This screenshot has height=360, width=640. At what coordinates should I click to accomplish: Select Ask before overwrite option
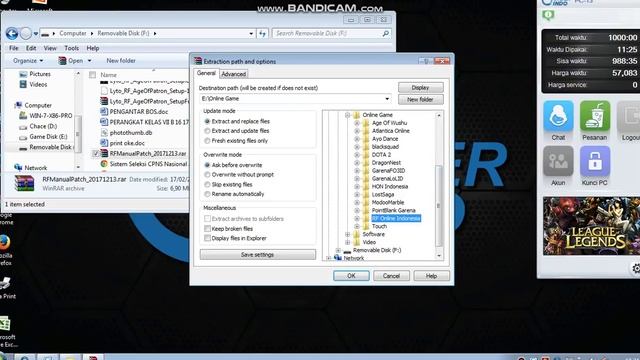(x=207, y=165)
